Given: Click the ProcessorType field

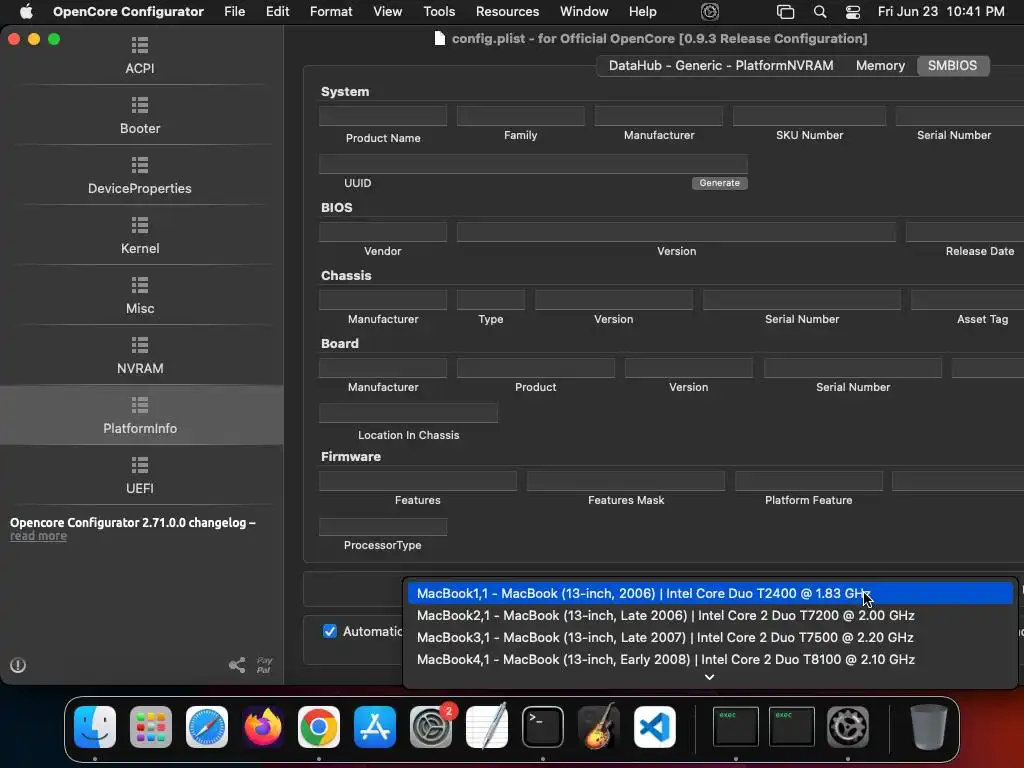Looking at the screenshot, I should point(383,526).
